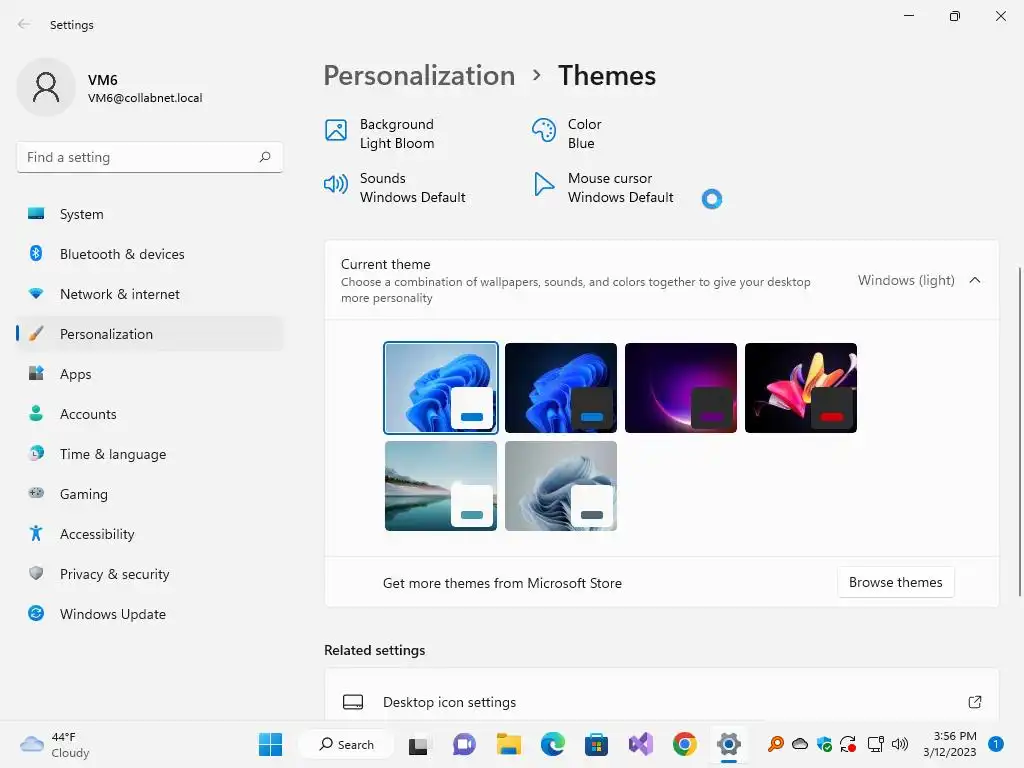Screen dimensions: 1024x768
Task: Click the Color palette icon
Action: [x=543, y=130]
